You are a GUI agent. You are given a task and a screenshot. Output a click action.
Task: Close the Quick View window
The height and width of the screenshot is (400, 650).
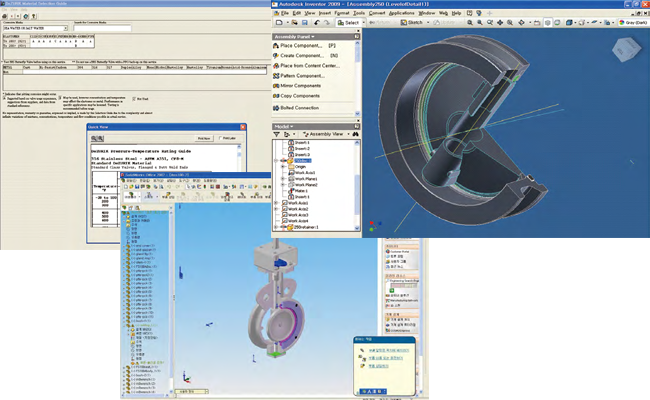[243, 127]
